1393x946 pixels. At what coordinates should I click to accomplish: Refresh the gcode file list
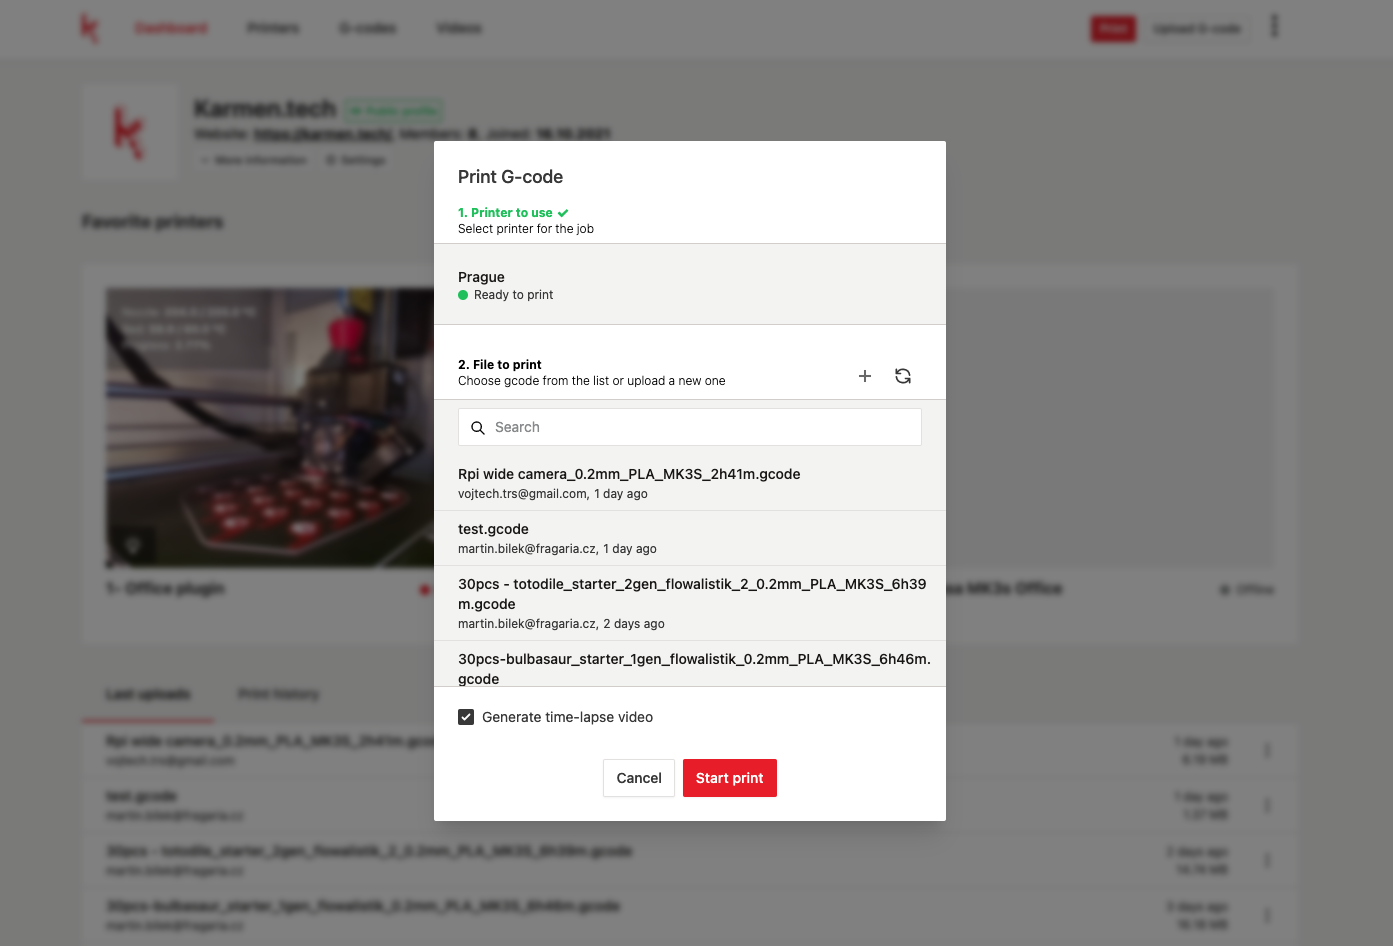tap(903, 376)
